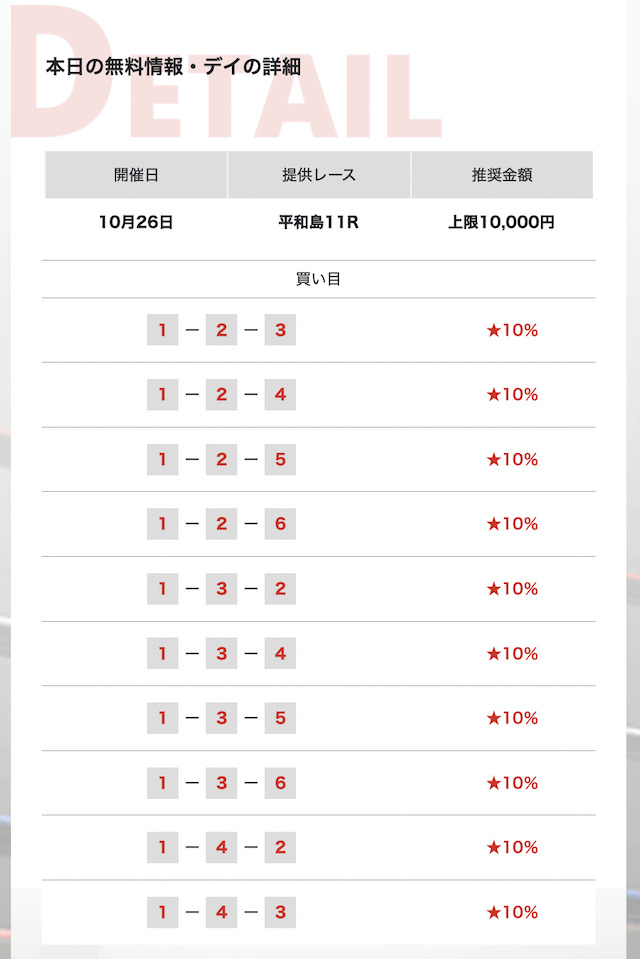Click the star rating in the 1-3-4 row
The height and width of the screenshot is (959, 640).
512,654
